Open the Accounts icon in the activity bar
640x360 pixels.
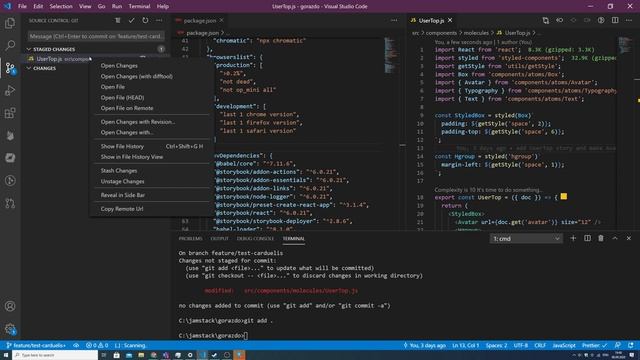(10, 306)
